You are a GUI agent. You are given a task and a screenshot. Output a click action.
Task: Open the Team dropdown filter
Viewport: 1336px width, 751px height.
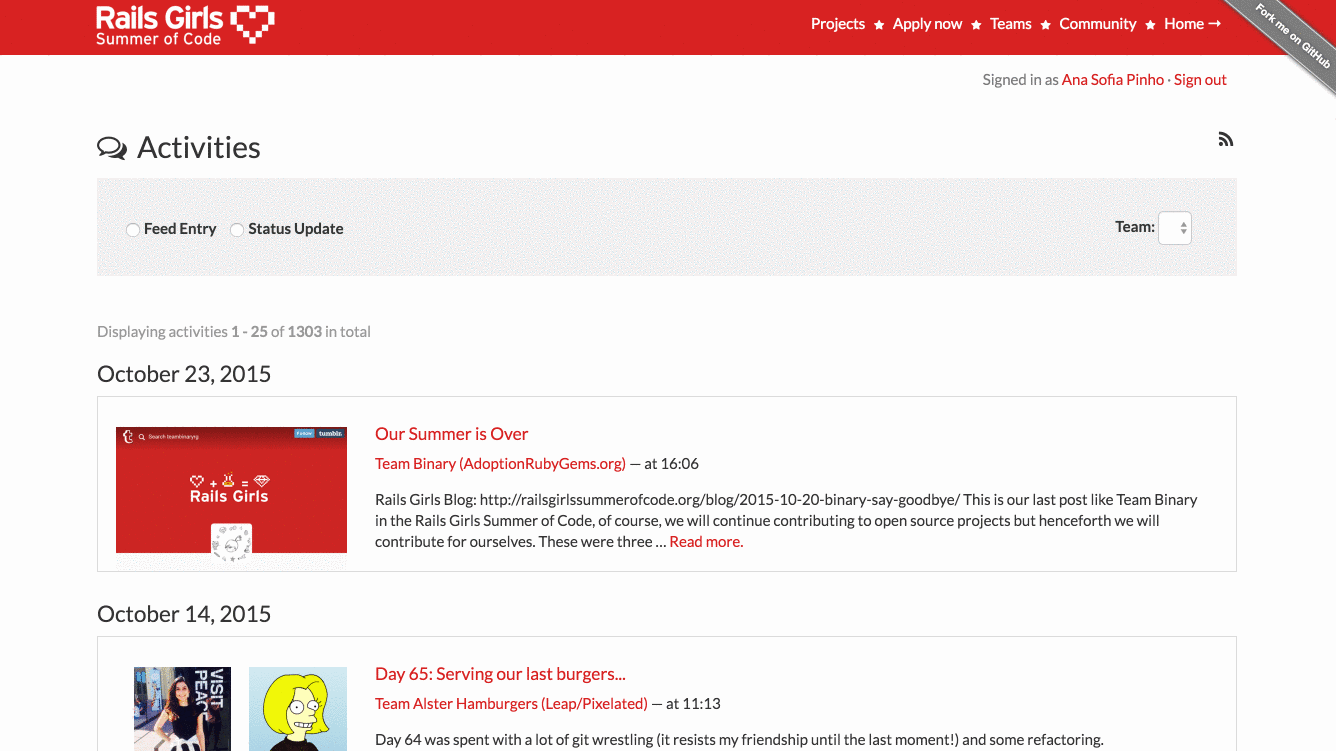click(1174, 228)
